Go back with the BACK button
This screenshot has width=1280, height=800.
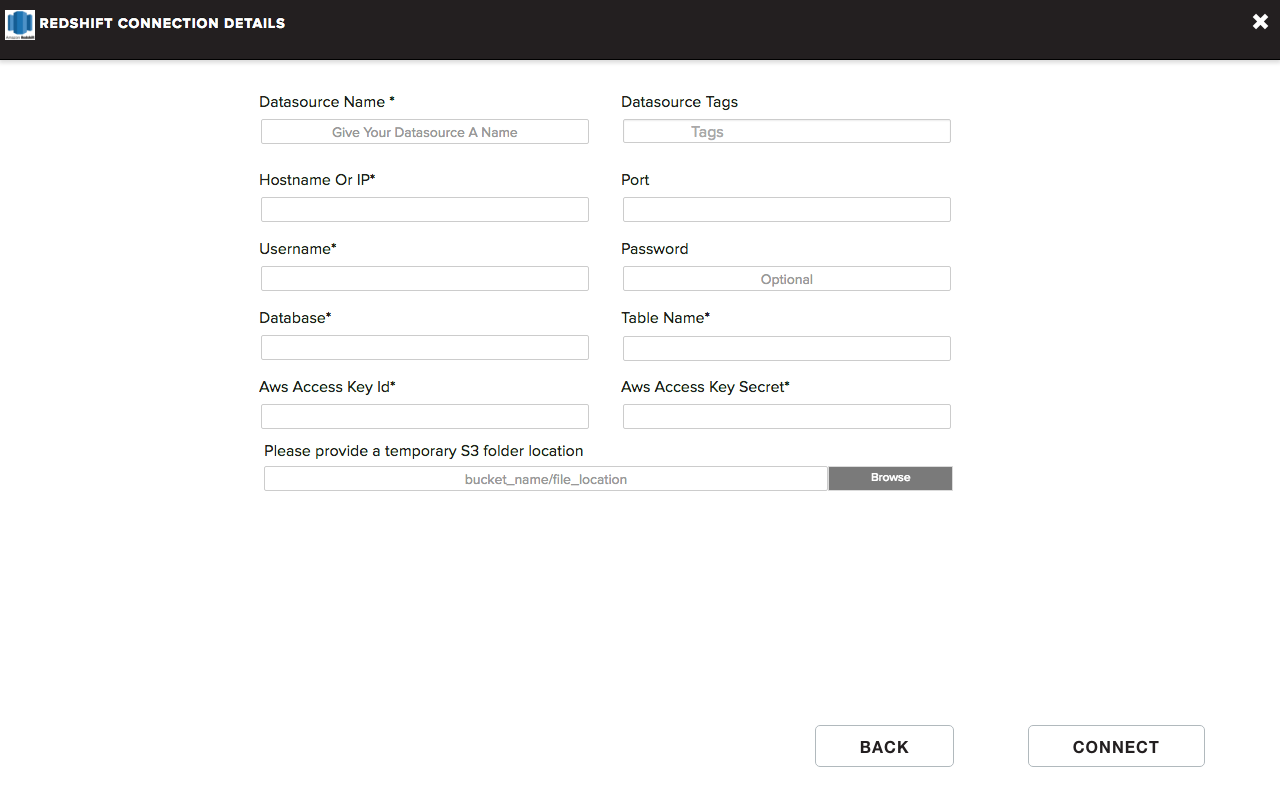click(884, 746)
